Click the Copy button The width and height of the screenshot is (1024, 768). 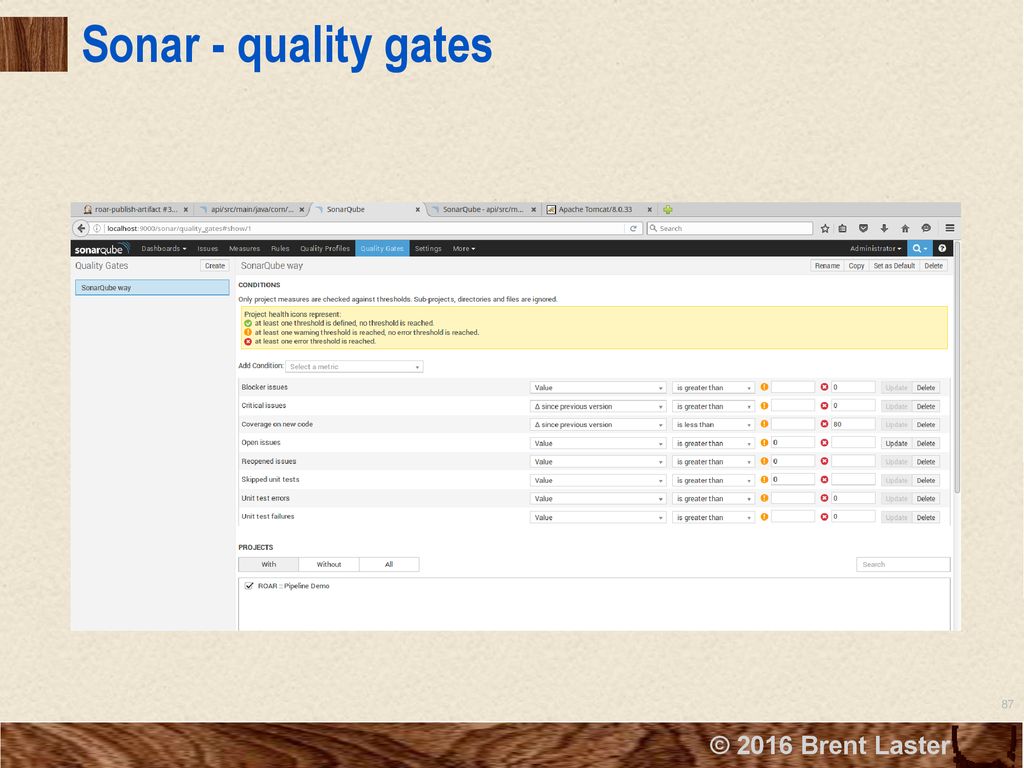pyautogui.click(x=856, y=266)
